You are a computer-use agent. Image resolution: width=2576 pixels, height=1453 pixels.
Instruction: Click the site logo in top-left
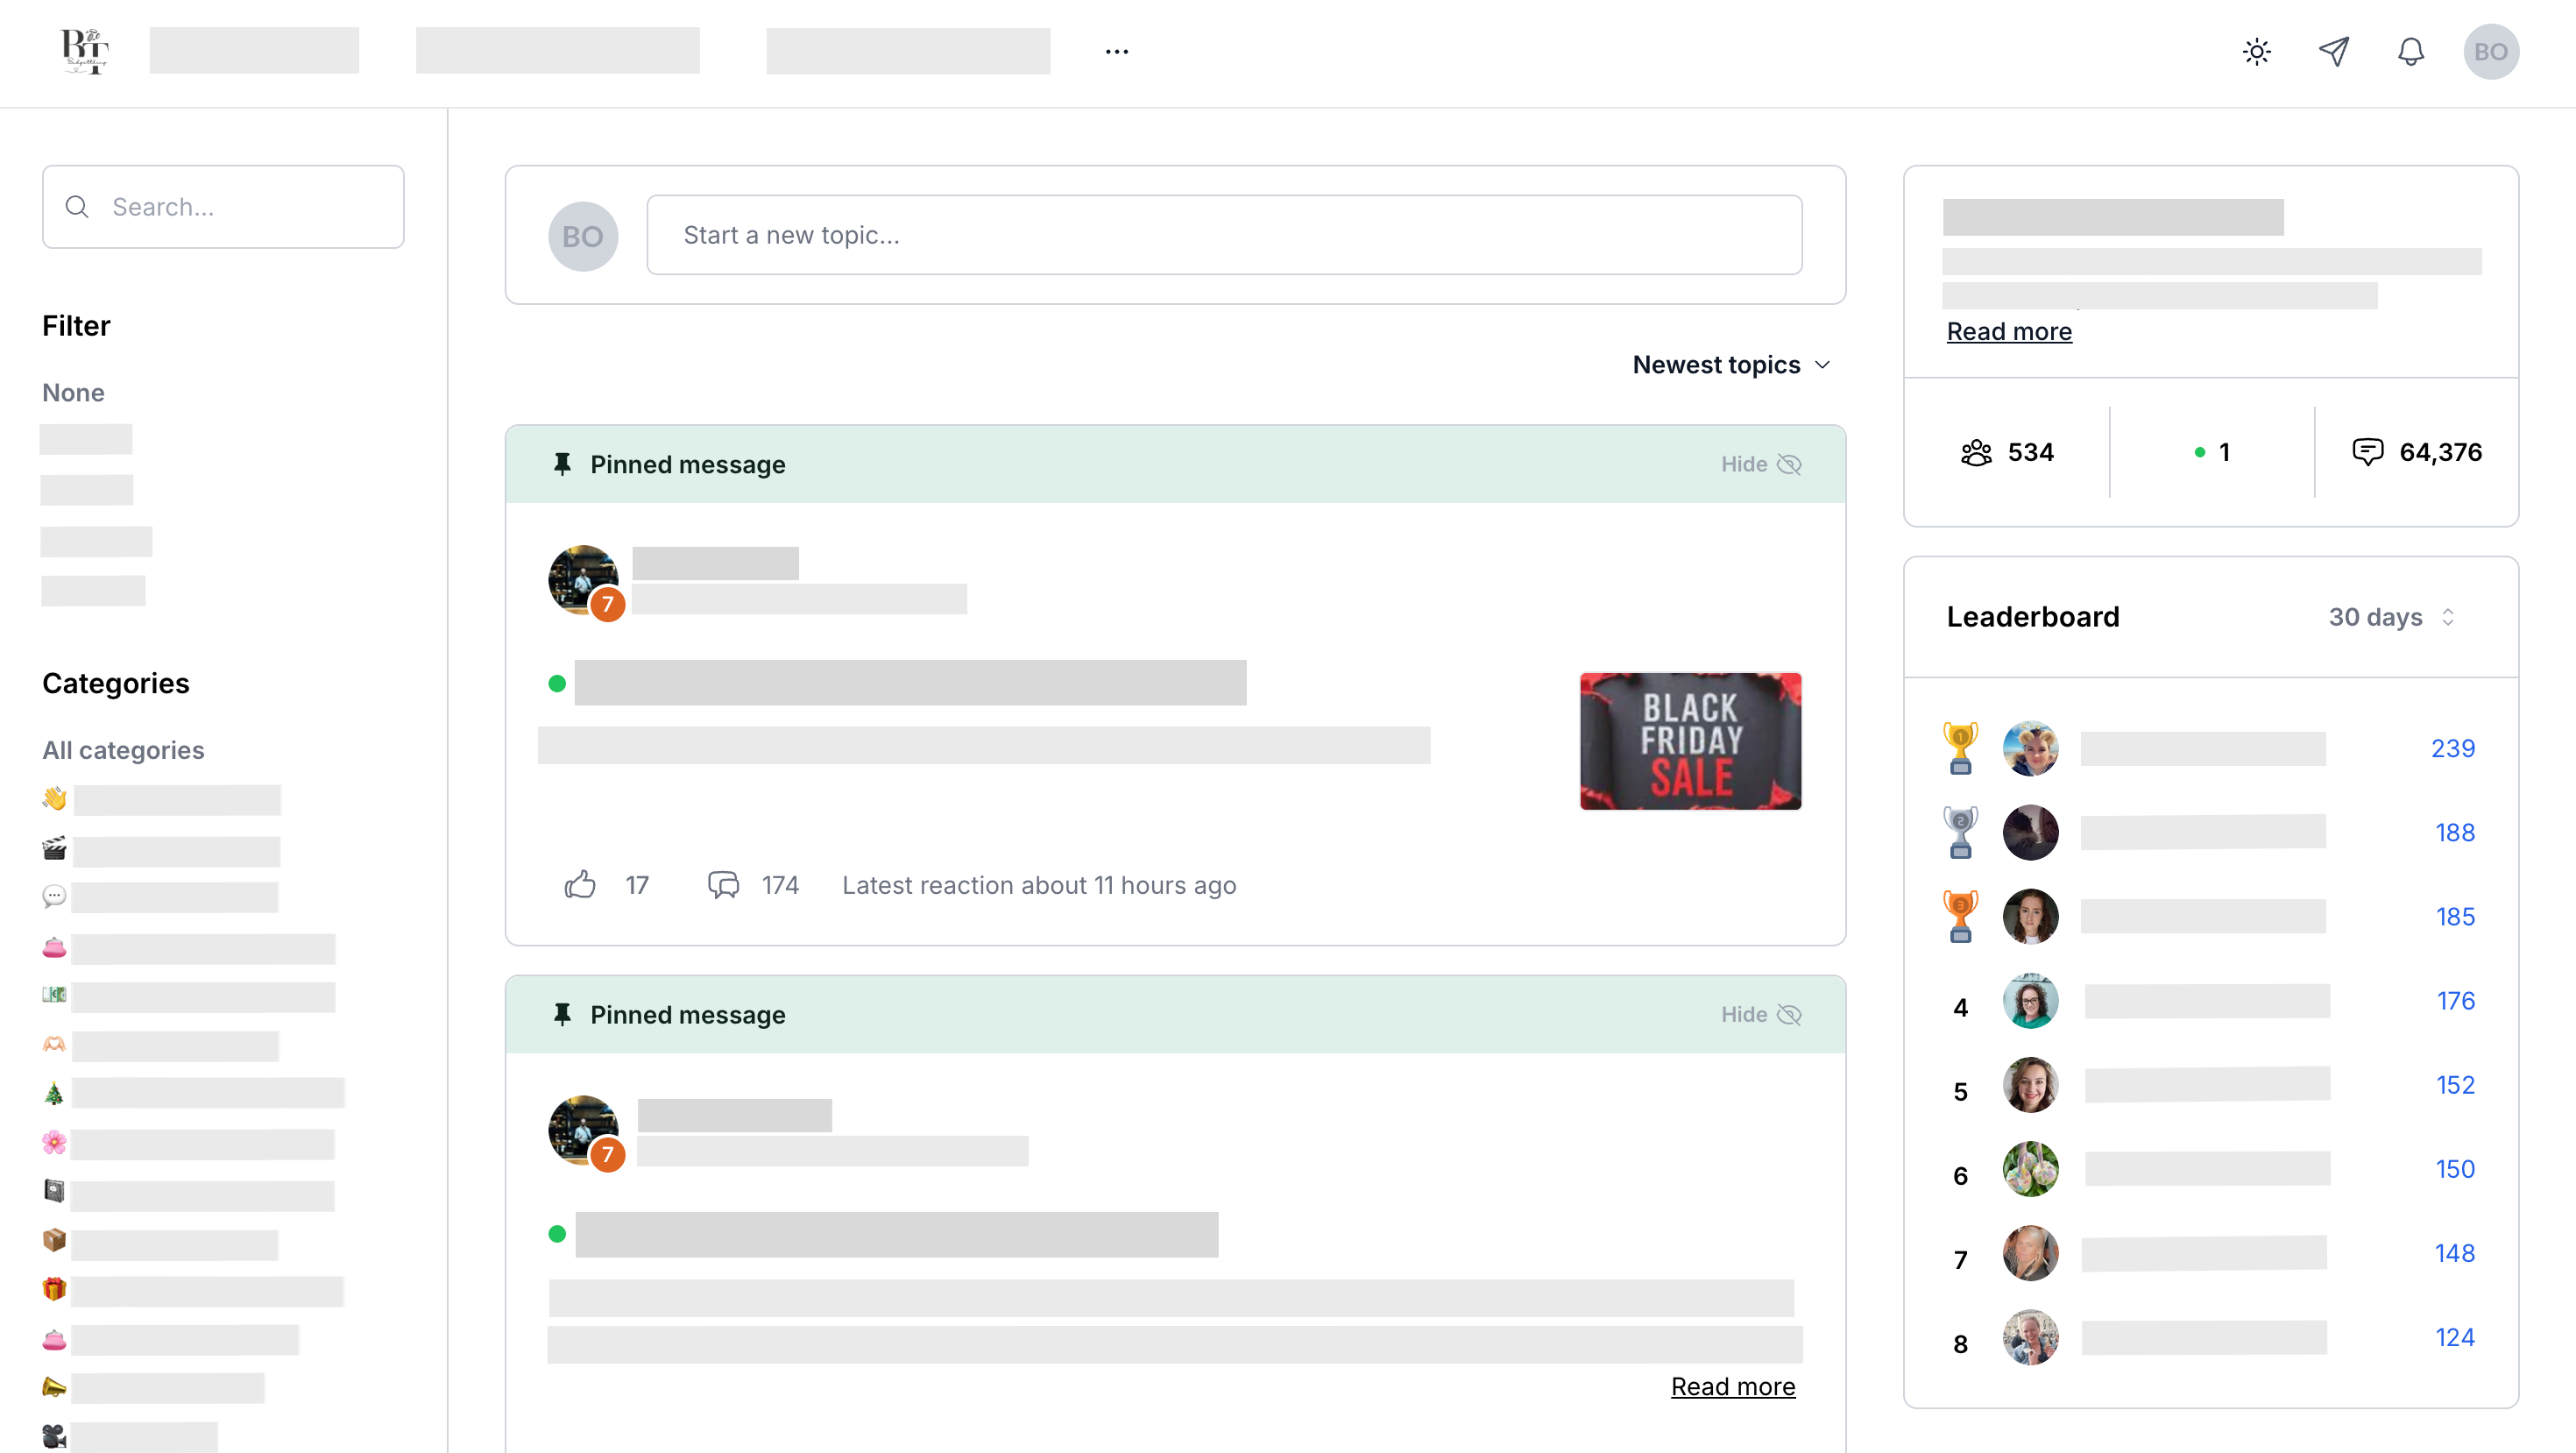click(x=84, y=50)
